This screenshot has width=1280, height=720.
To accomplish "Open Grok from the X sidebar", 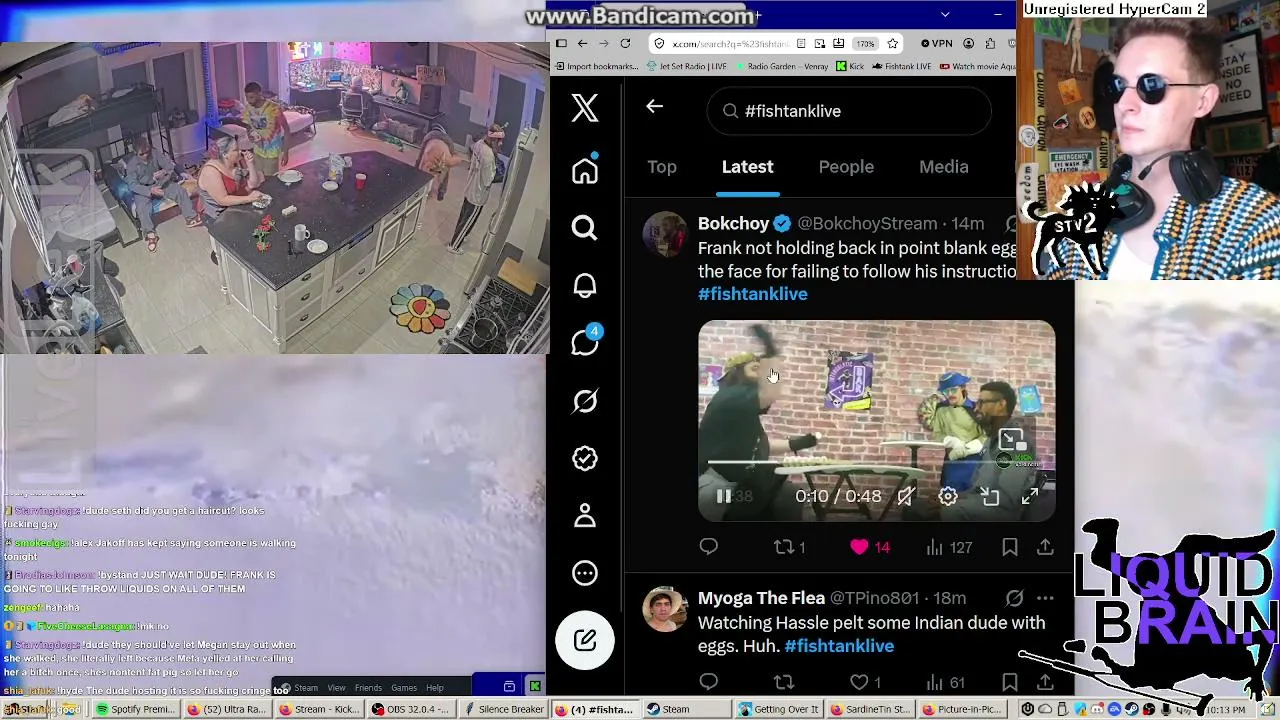I will (x=585, y=401).
